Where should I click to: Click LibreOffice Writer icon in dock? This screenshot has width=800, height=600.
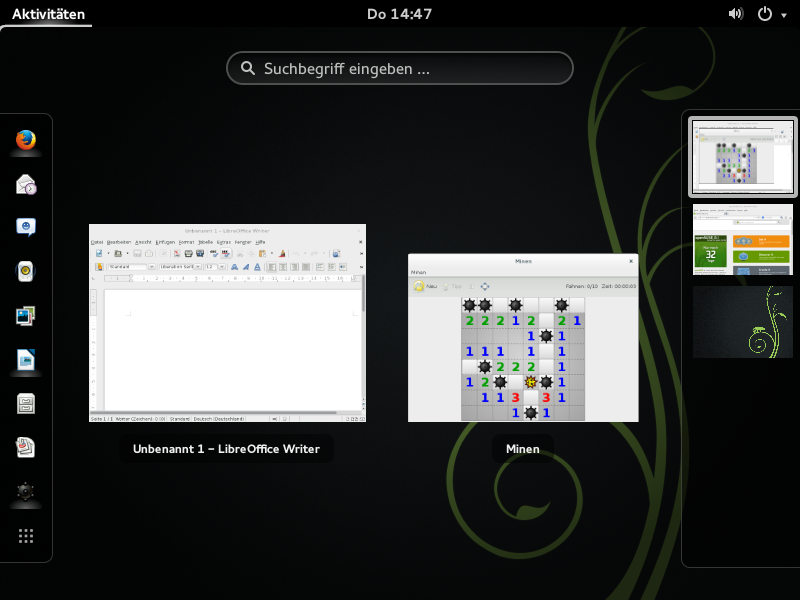coord(26,360)
